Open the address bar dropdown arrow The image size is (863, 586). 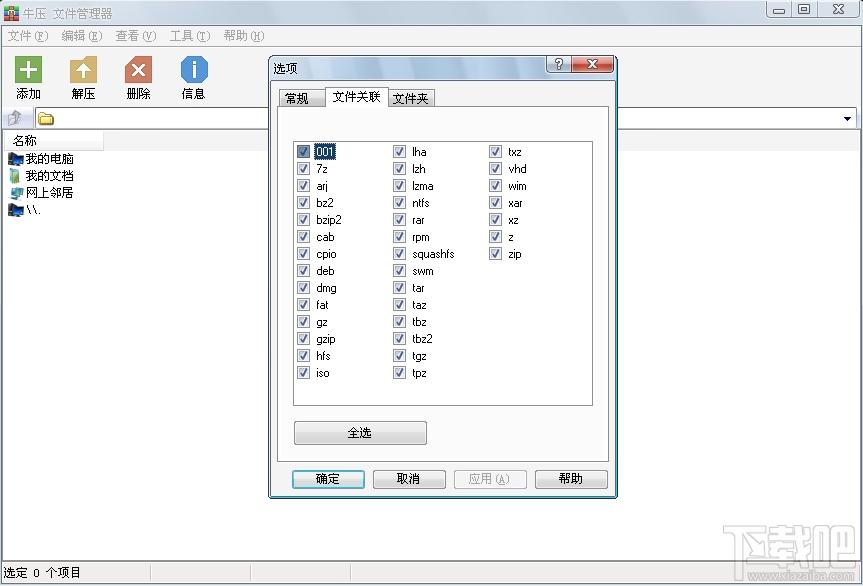coord(847,118)
